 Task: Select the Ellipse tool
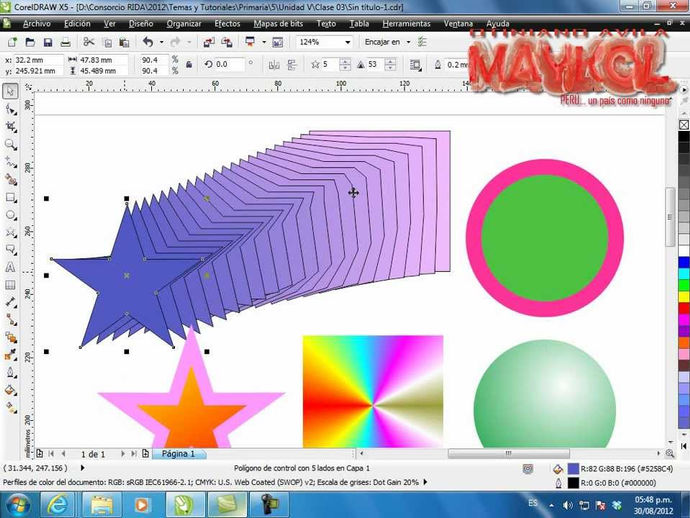click(x=11, y=215)
